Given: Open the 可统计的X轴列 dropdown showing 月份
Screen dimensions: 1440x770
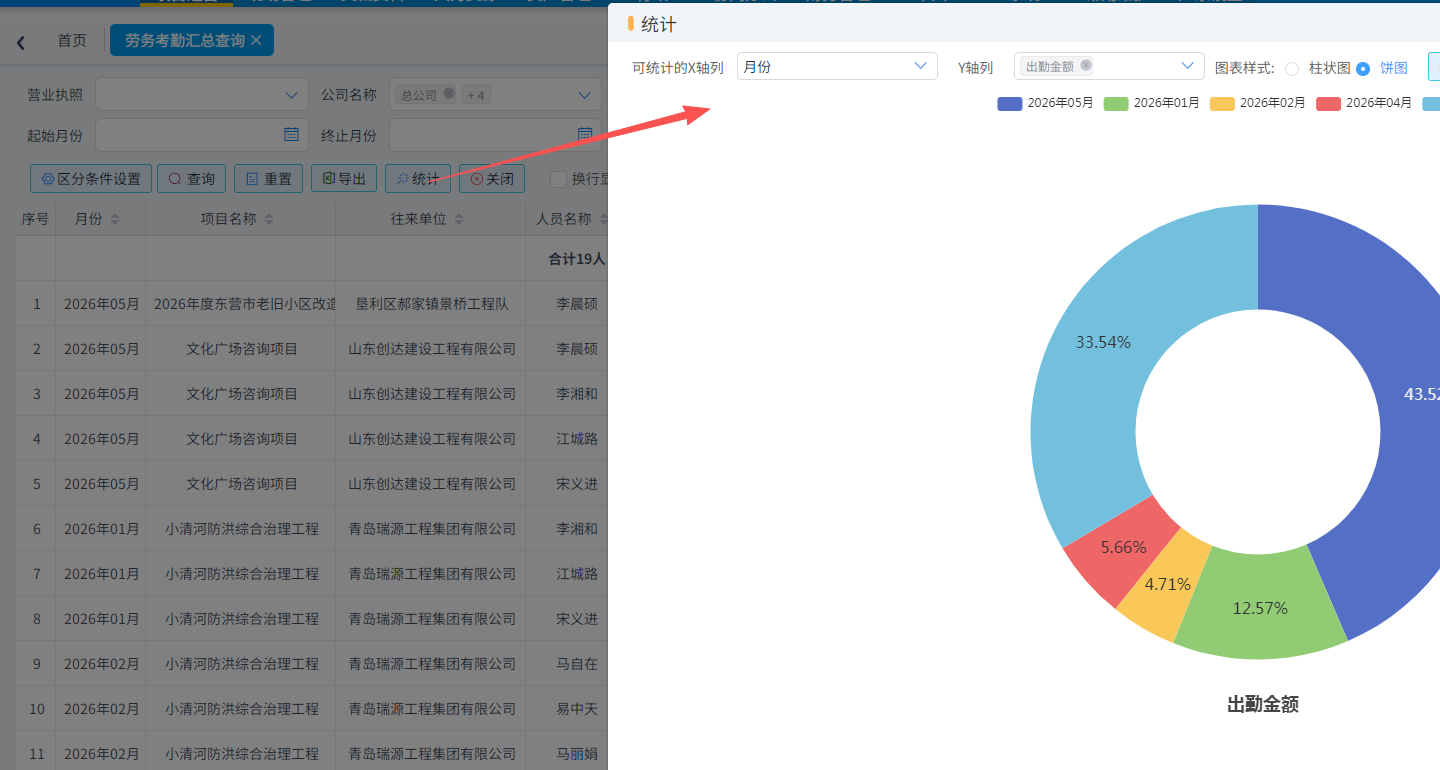Looking at the screenshot, I should click(837, 66).
